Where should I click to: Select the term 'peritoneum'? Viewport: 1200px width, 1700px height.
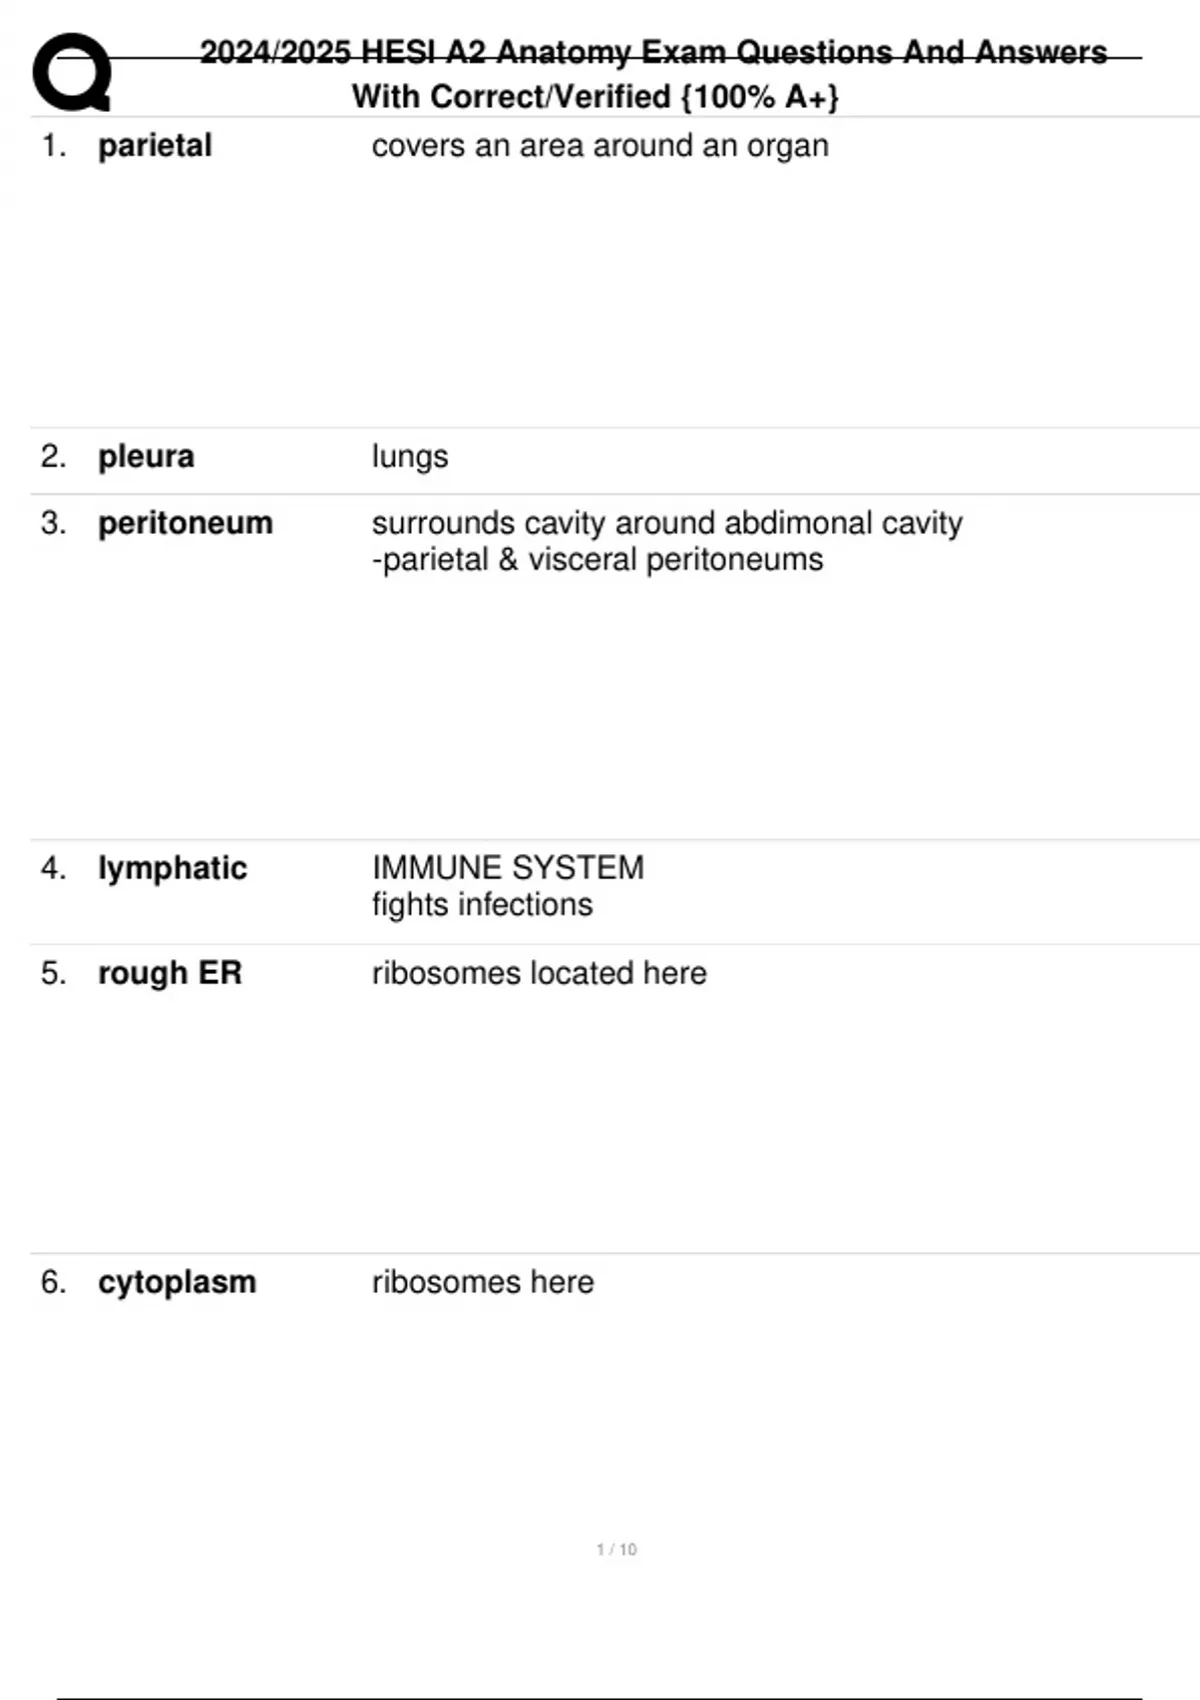click(185, 523)
